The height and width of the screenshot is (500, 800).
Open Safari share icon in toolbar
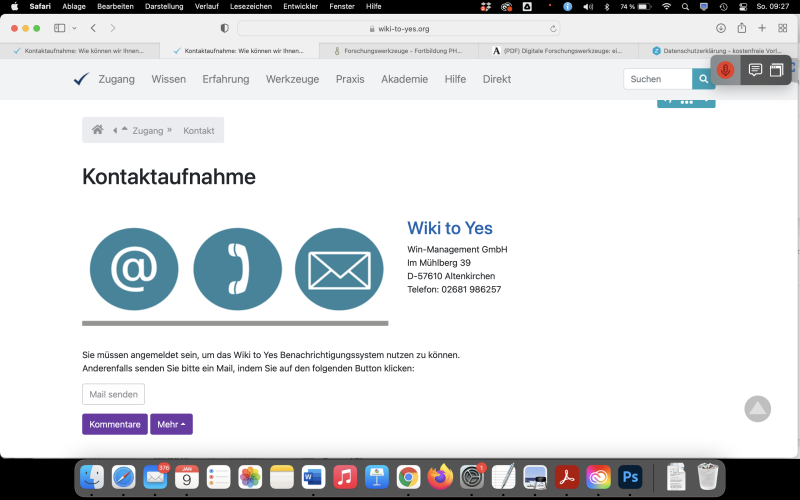pyautogui.click(x=742, y=28)
